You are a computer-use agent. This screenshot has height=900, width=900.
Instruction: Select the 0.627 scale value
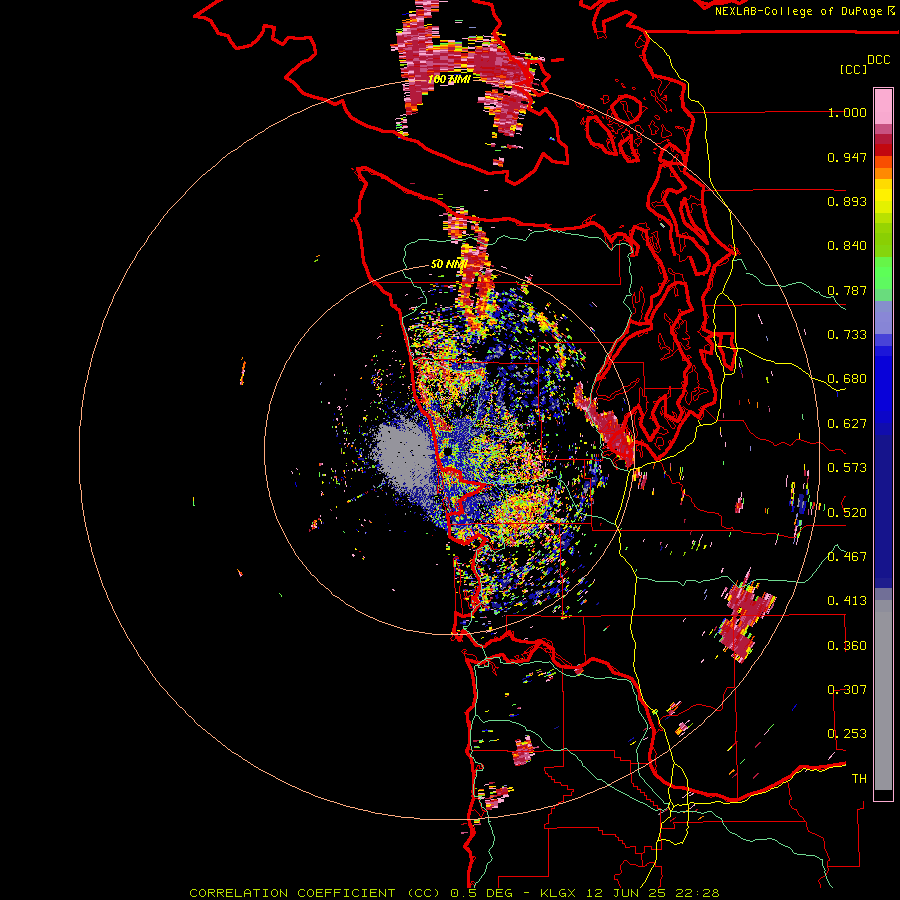click(847, 424)
